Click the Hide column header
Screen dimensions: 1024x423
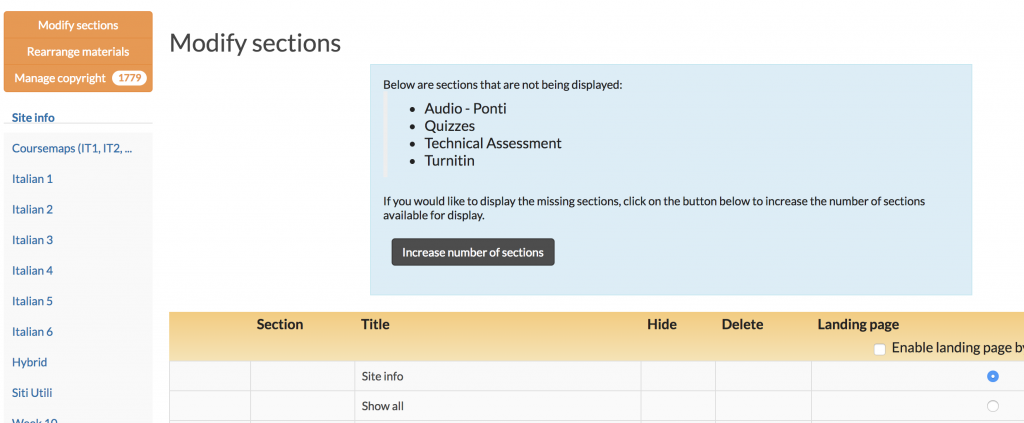coord(662,324)
